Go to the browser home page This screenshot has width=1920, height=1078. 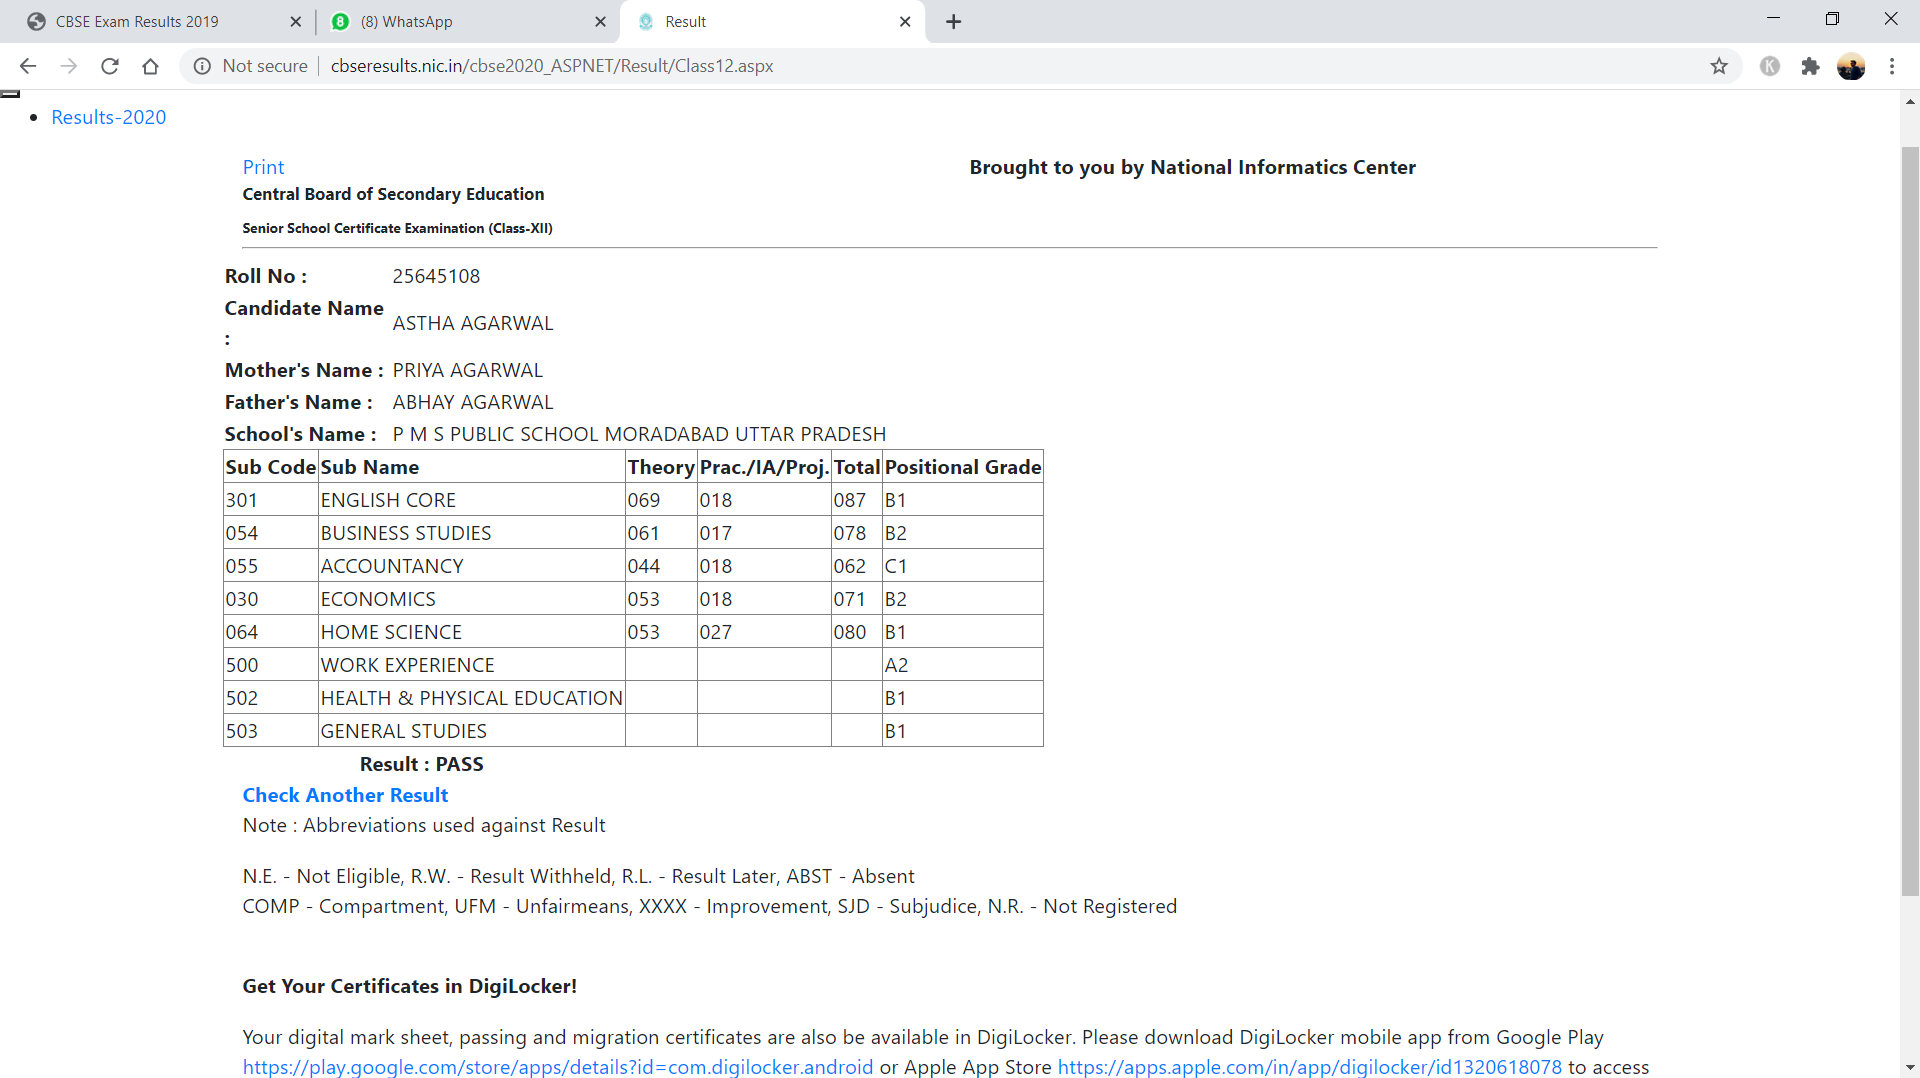tap(150, 66)
